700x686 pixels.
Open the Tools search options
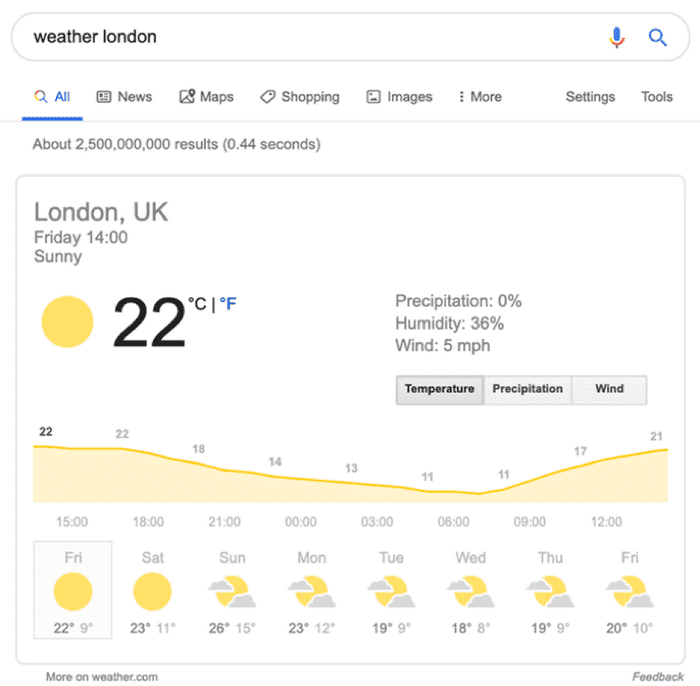[657, 97]
